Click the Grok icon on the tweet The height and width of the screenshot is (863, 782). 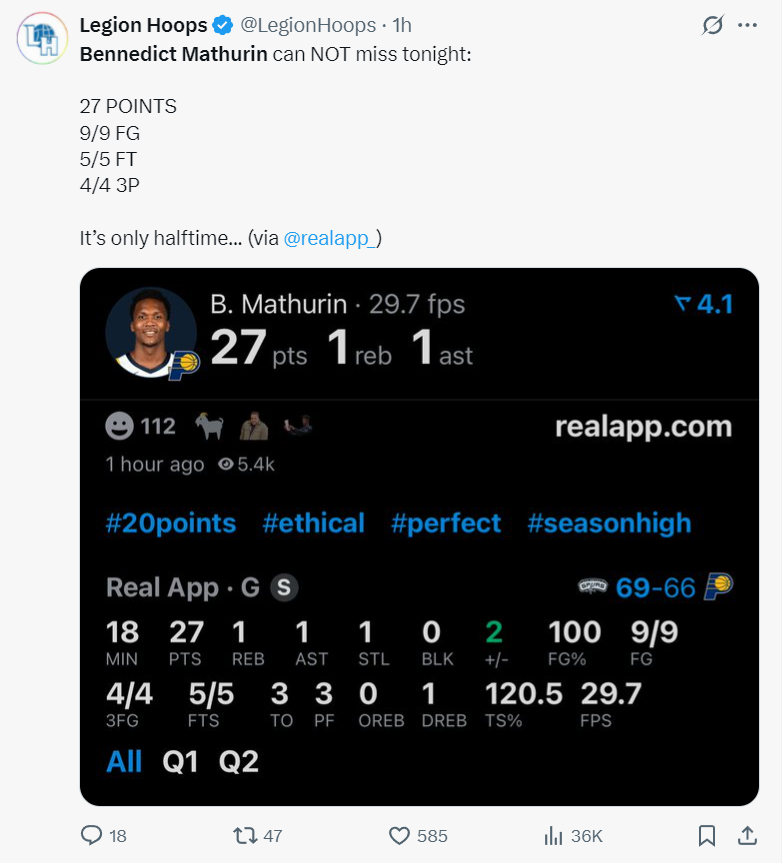tap(711, 26)
